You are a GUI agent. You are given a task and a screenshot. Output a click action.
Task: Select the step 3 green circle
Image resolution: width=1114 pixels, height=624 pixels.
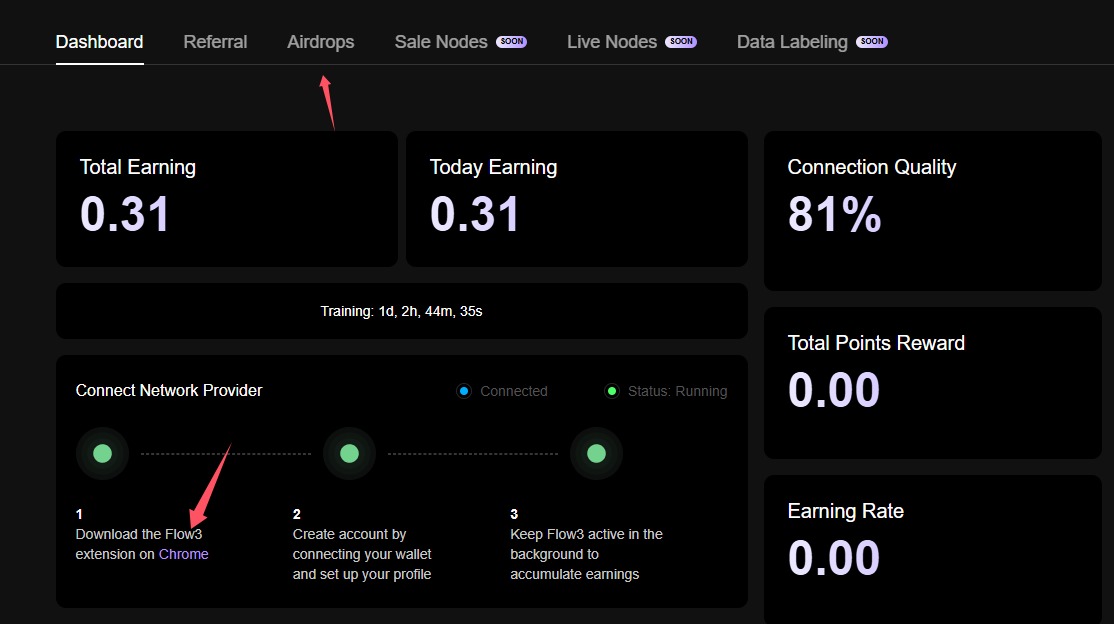[x=597, y=453]
